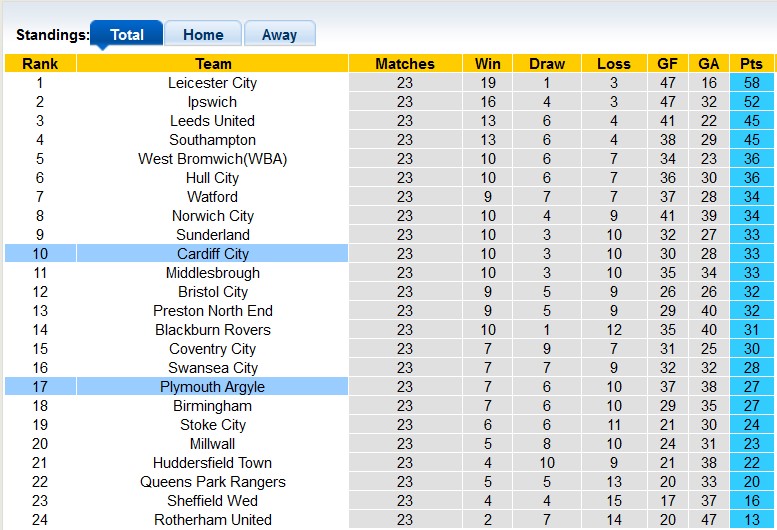The image size is (777, 530).
Task: Click the Matches column header
Action: pyautogui.click(x=404, y=64)
